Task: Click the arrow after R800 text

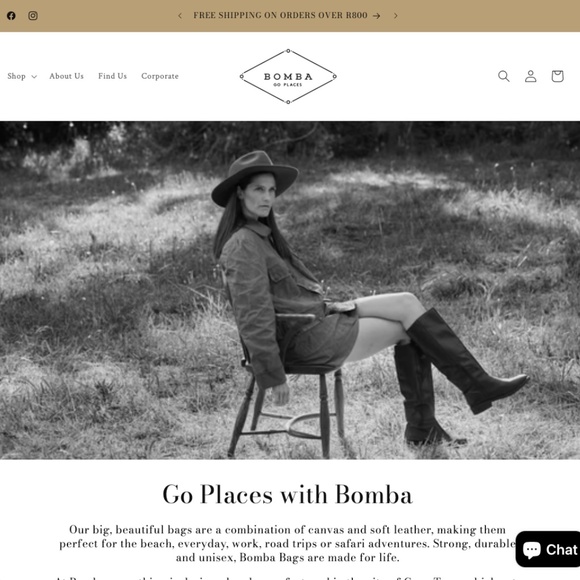Action: pos(377,16)
